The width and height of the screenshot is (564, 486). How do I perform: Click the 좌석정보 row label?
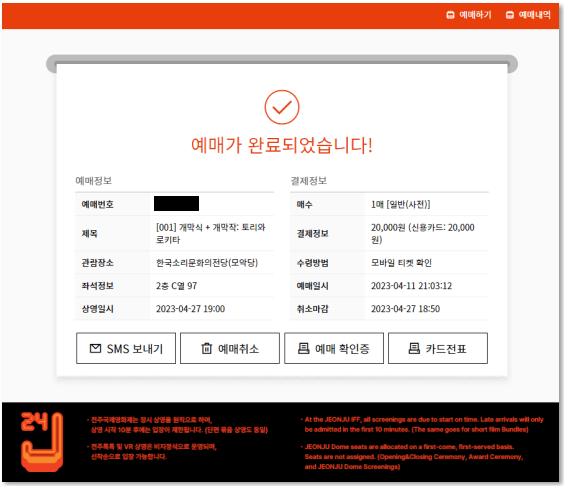[x=97, y=286]
